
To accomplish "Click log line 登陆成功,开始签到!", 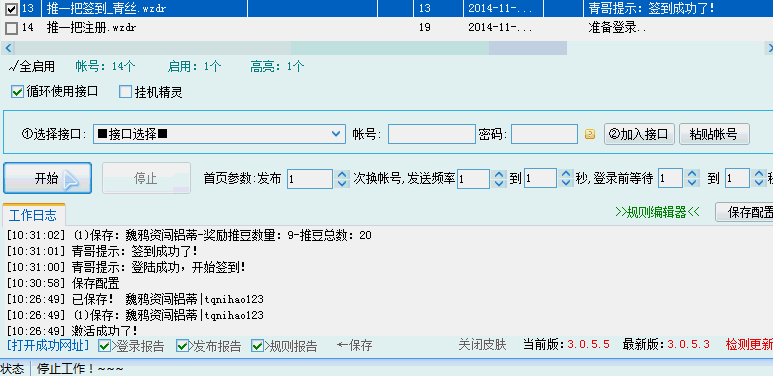I will [126, 268].
